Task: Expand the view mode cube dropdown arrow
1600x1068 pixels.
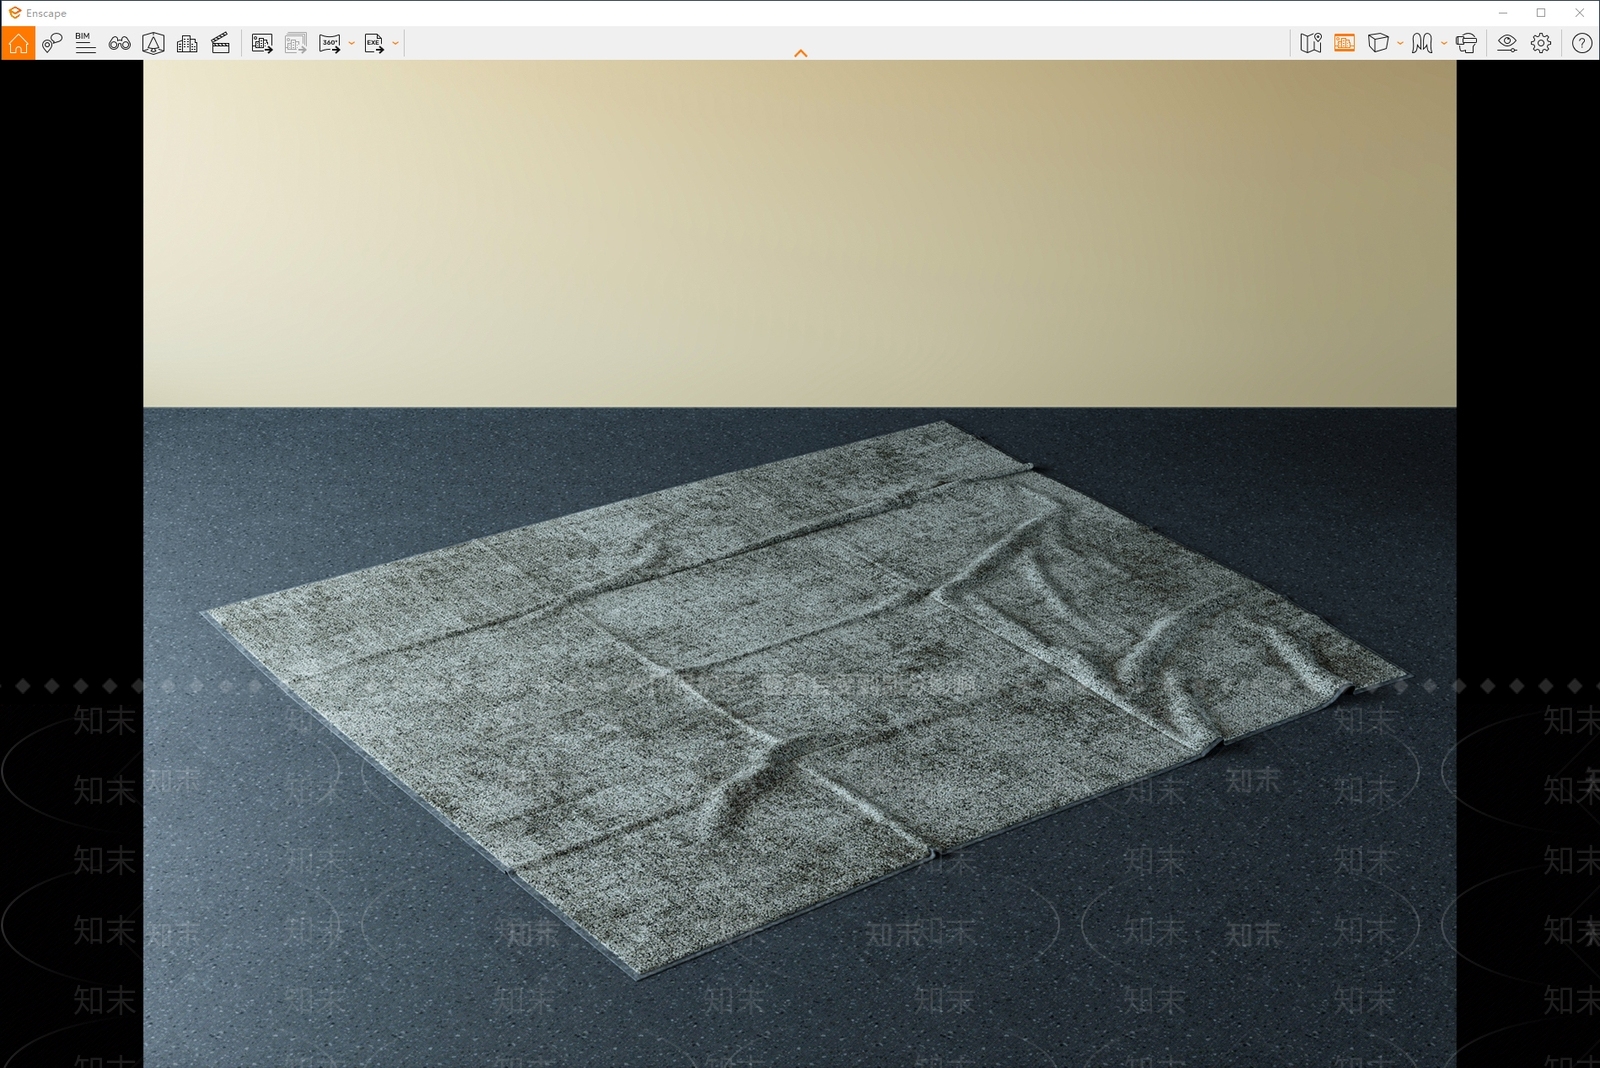Action: pyautogui.click(x=1400, y=43)
